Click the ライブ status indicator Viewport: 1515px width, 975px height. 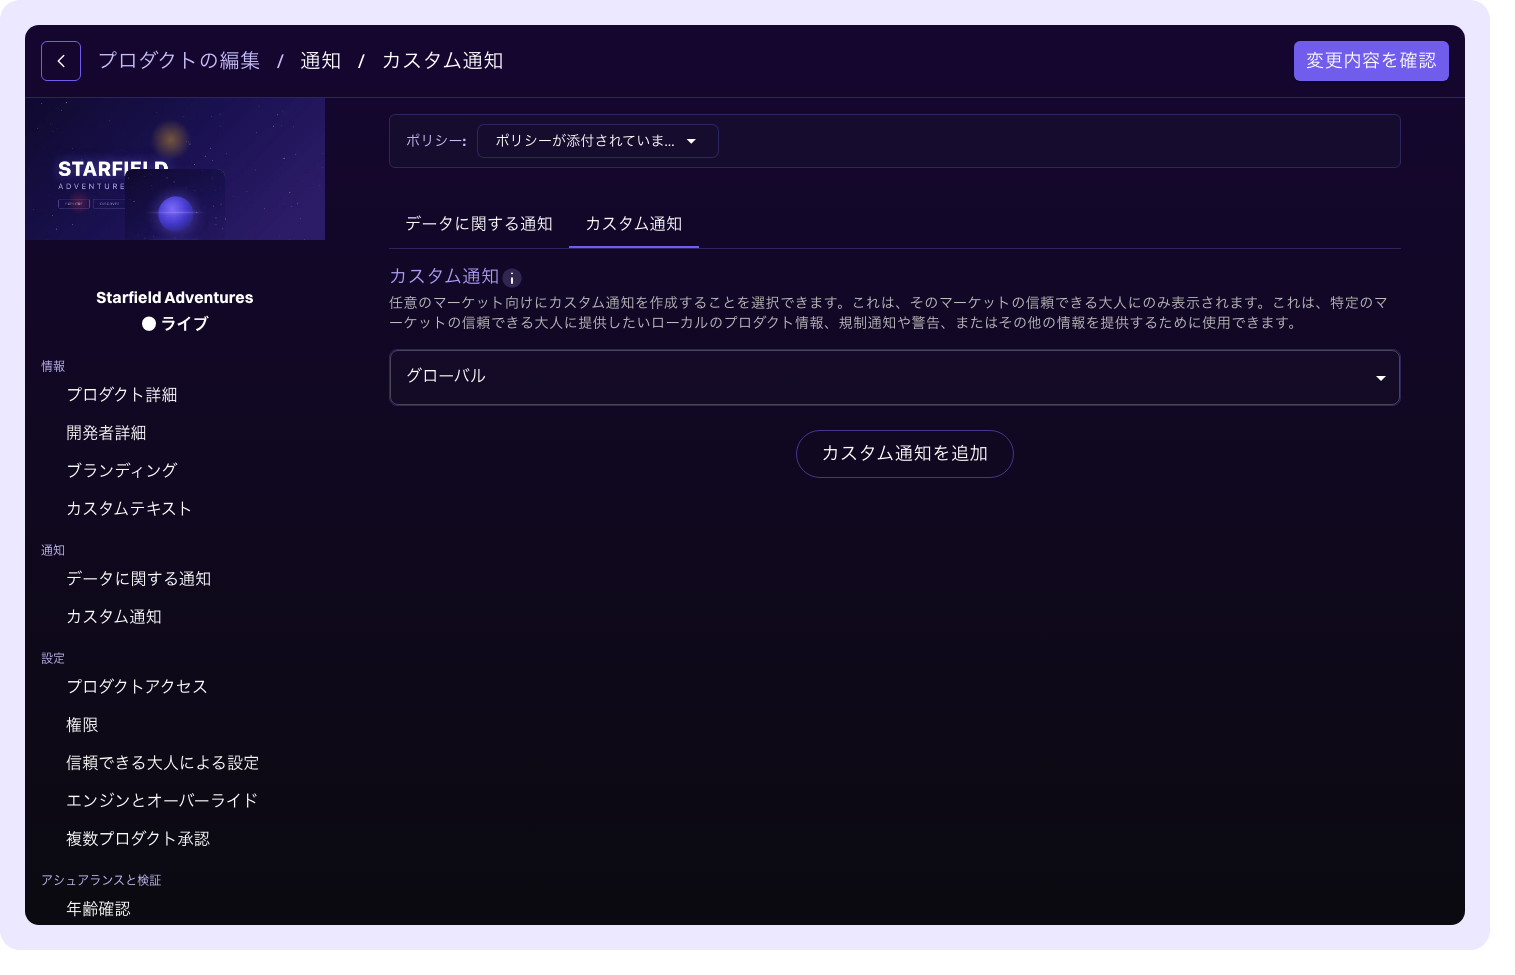(x=175, y=324)
